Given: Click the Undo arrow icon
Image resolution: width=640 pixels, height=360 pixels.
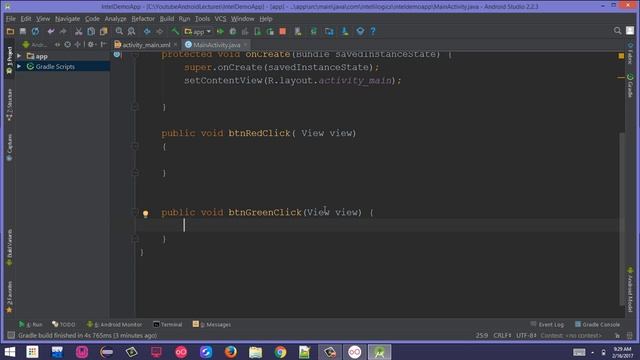Looking at the screenshot, I should 51,31.
